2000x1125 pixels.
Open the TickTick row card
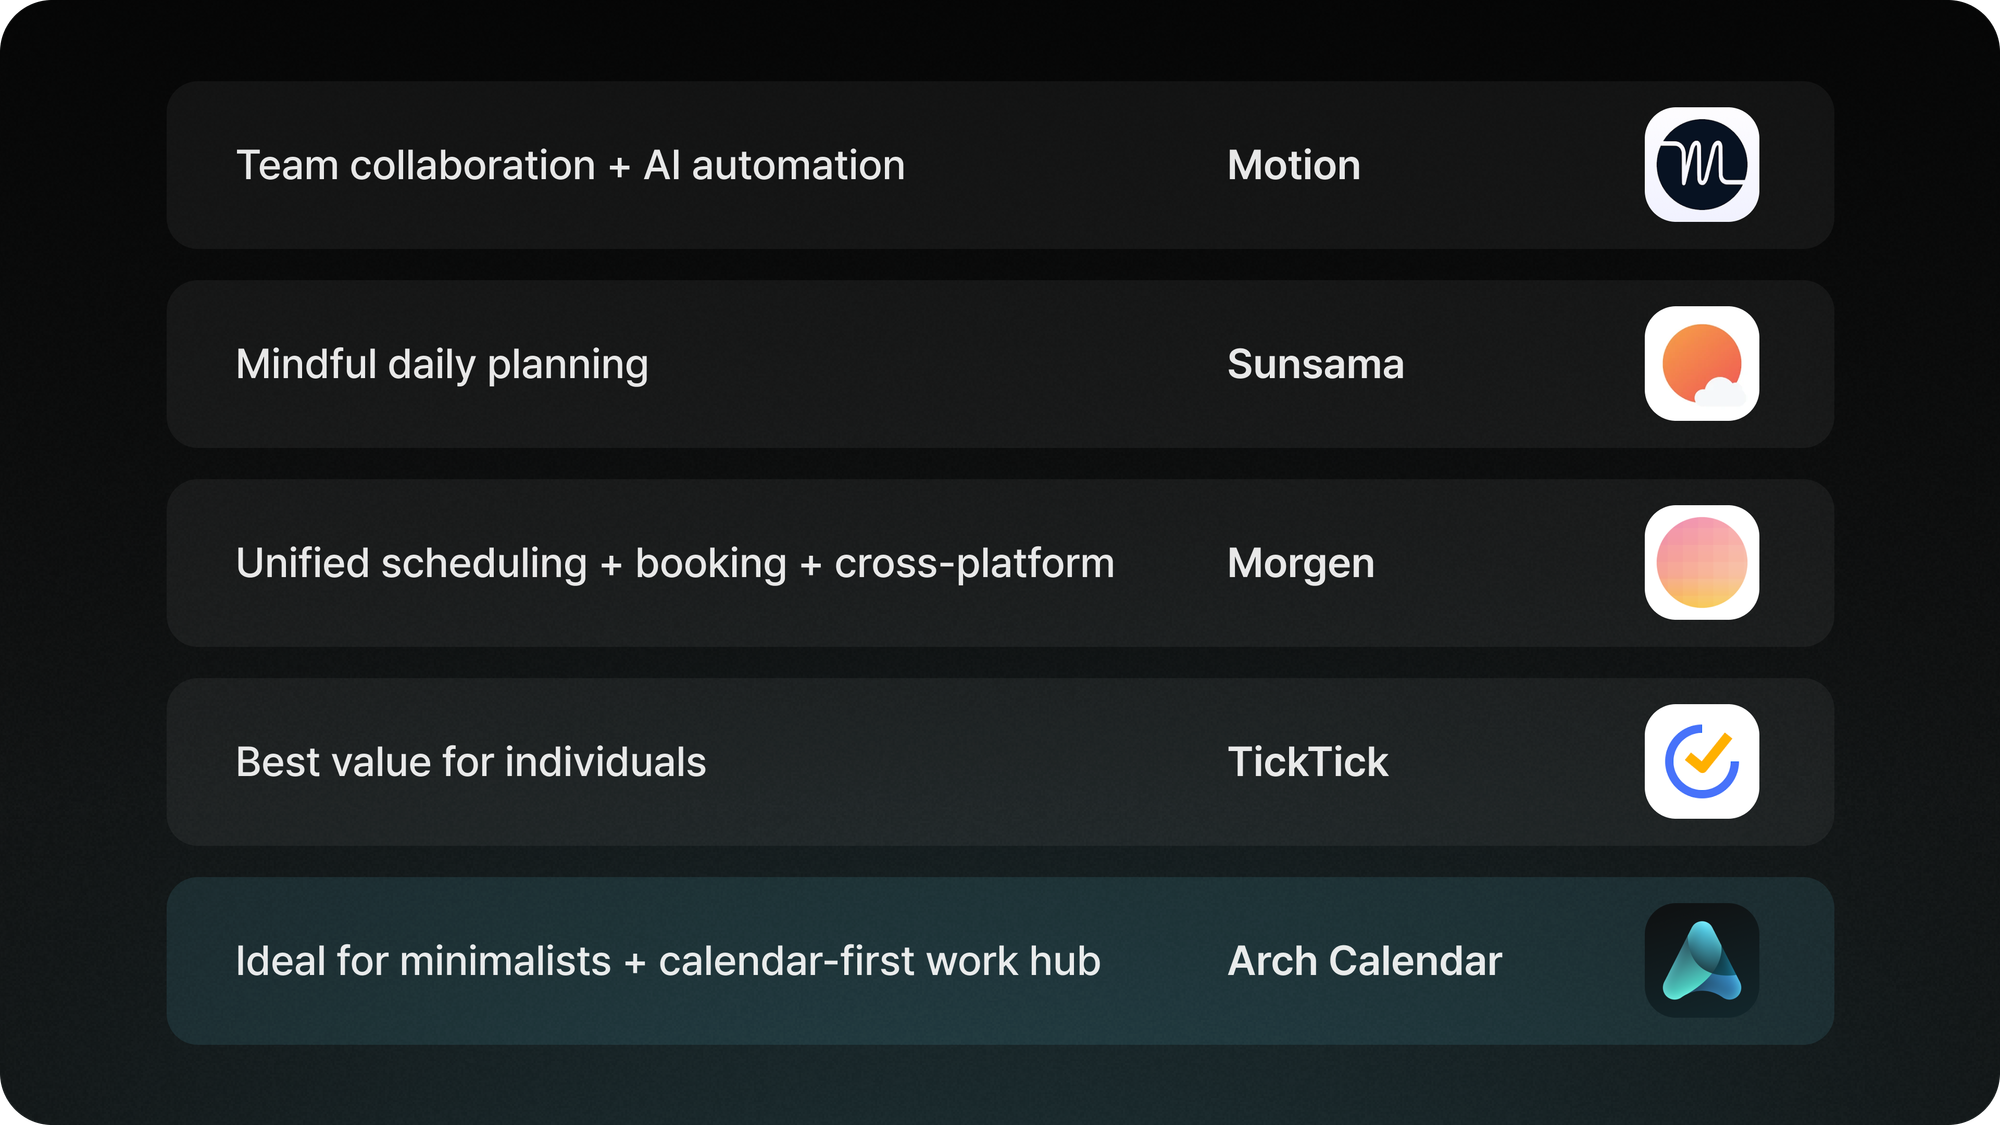point(1000,762)
